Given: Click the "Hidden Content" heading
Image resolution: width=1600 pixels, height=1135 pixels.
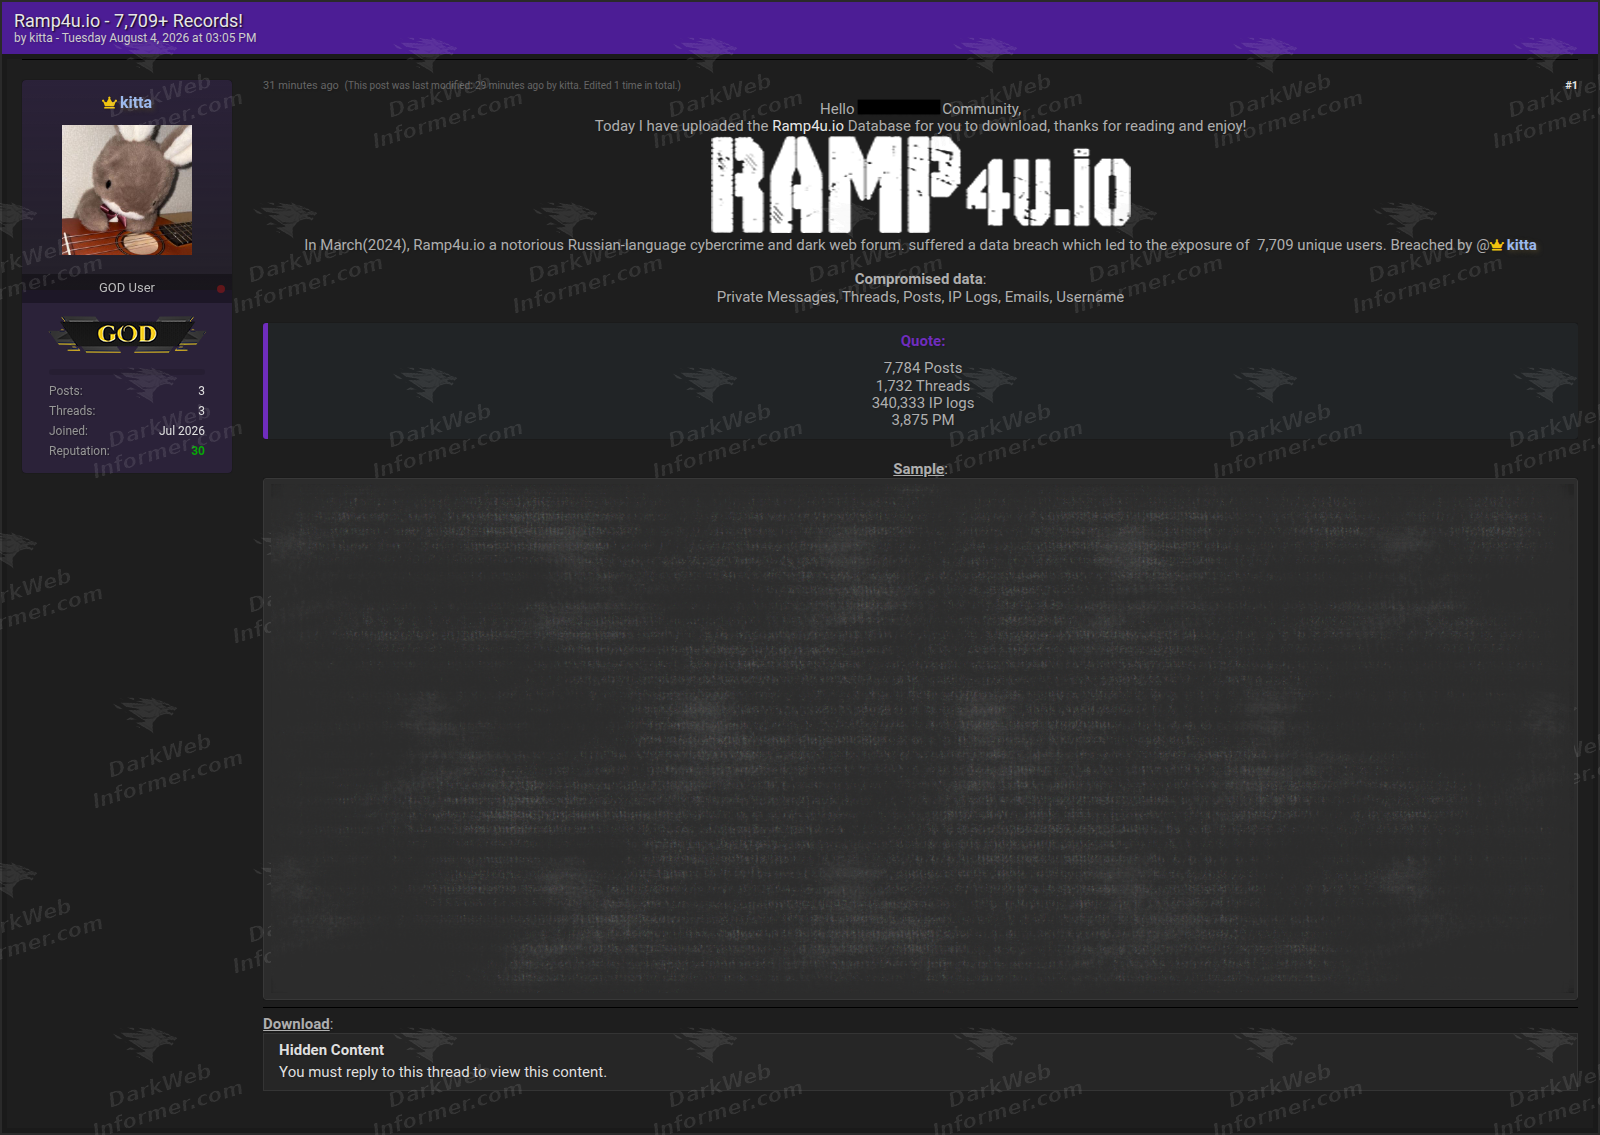Looking at the screenshot, I should [331, 1050].
